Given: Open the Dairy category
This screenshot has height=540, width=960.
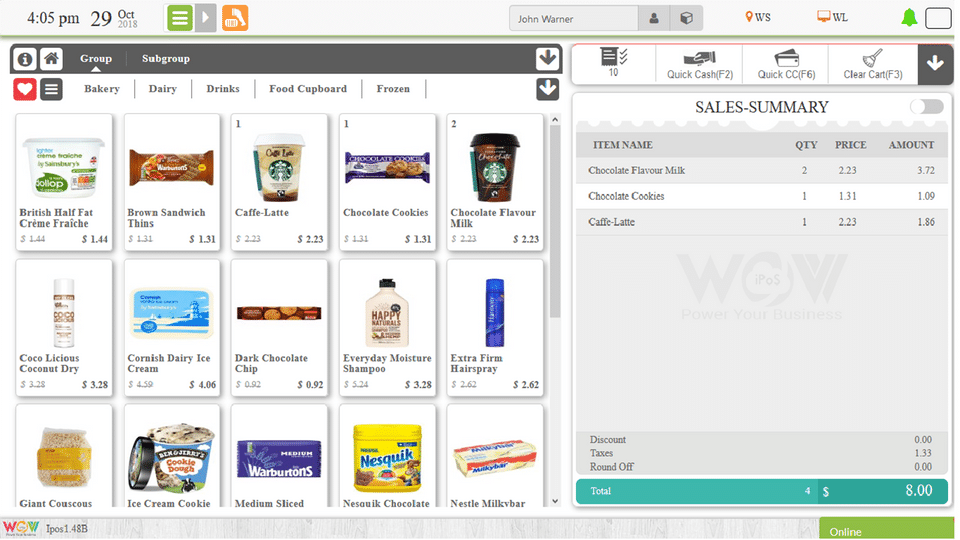Looking at the screenshot, I should pos(162,89).
